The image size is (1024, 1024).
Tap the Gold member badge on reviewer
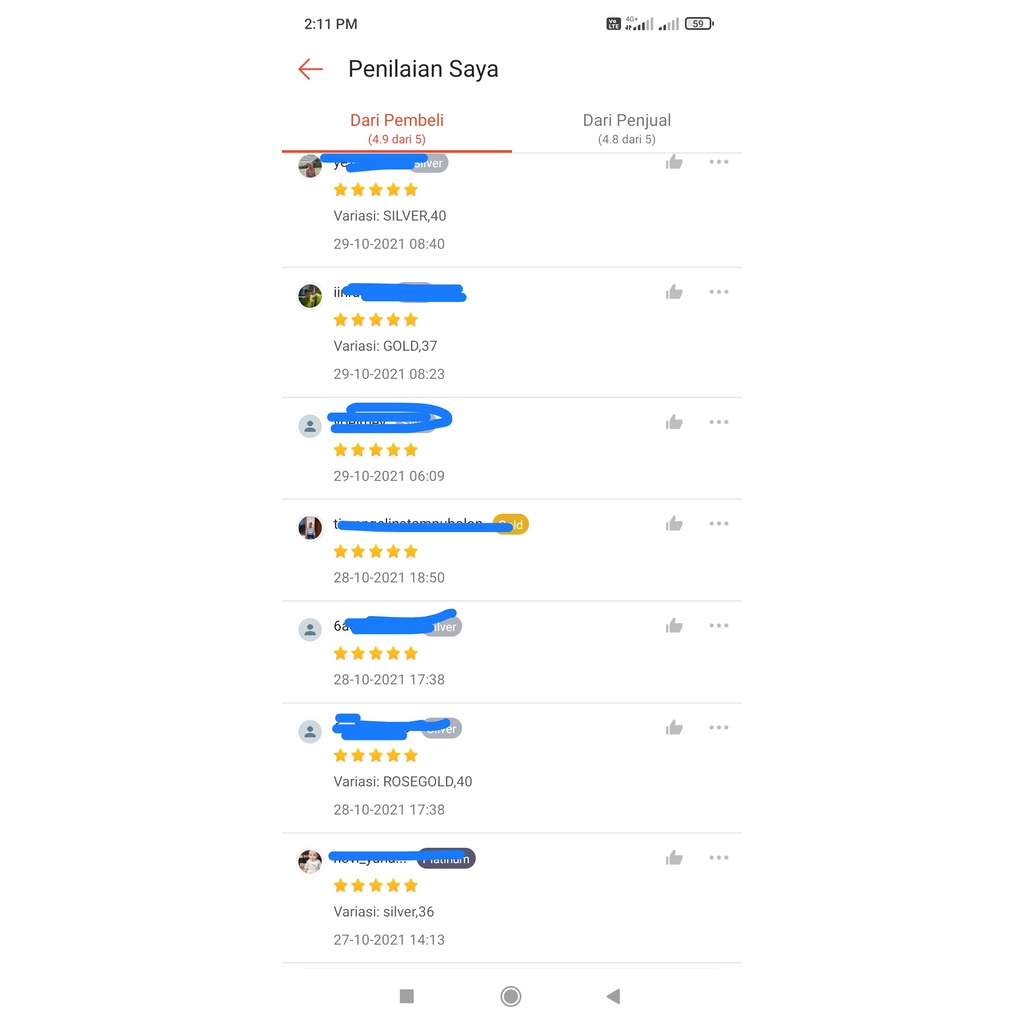coord(513,525)
